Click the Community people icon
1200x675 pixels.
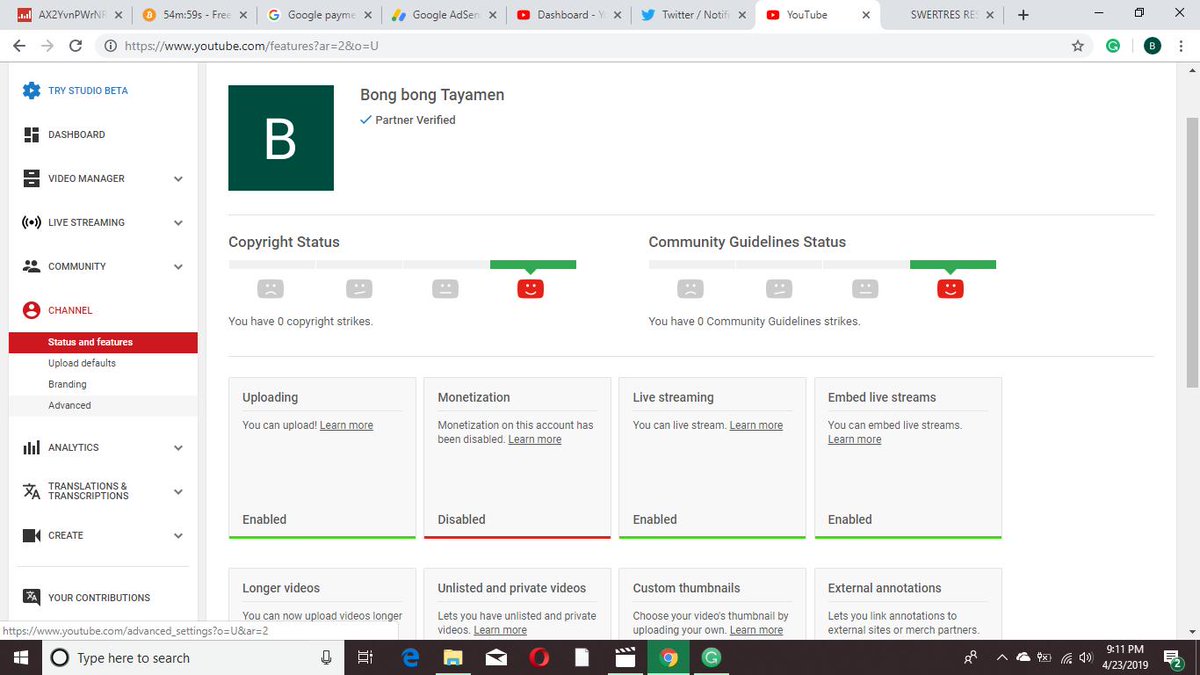tap(31, 266)
